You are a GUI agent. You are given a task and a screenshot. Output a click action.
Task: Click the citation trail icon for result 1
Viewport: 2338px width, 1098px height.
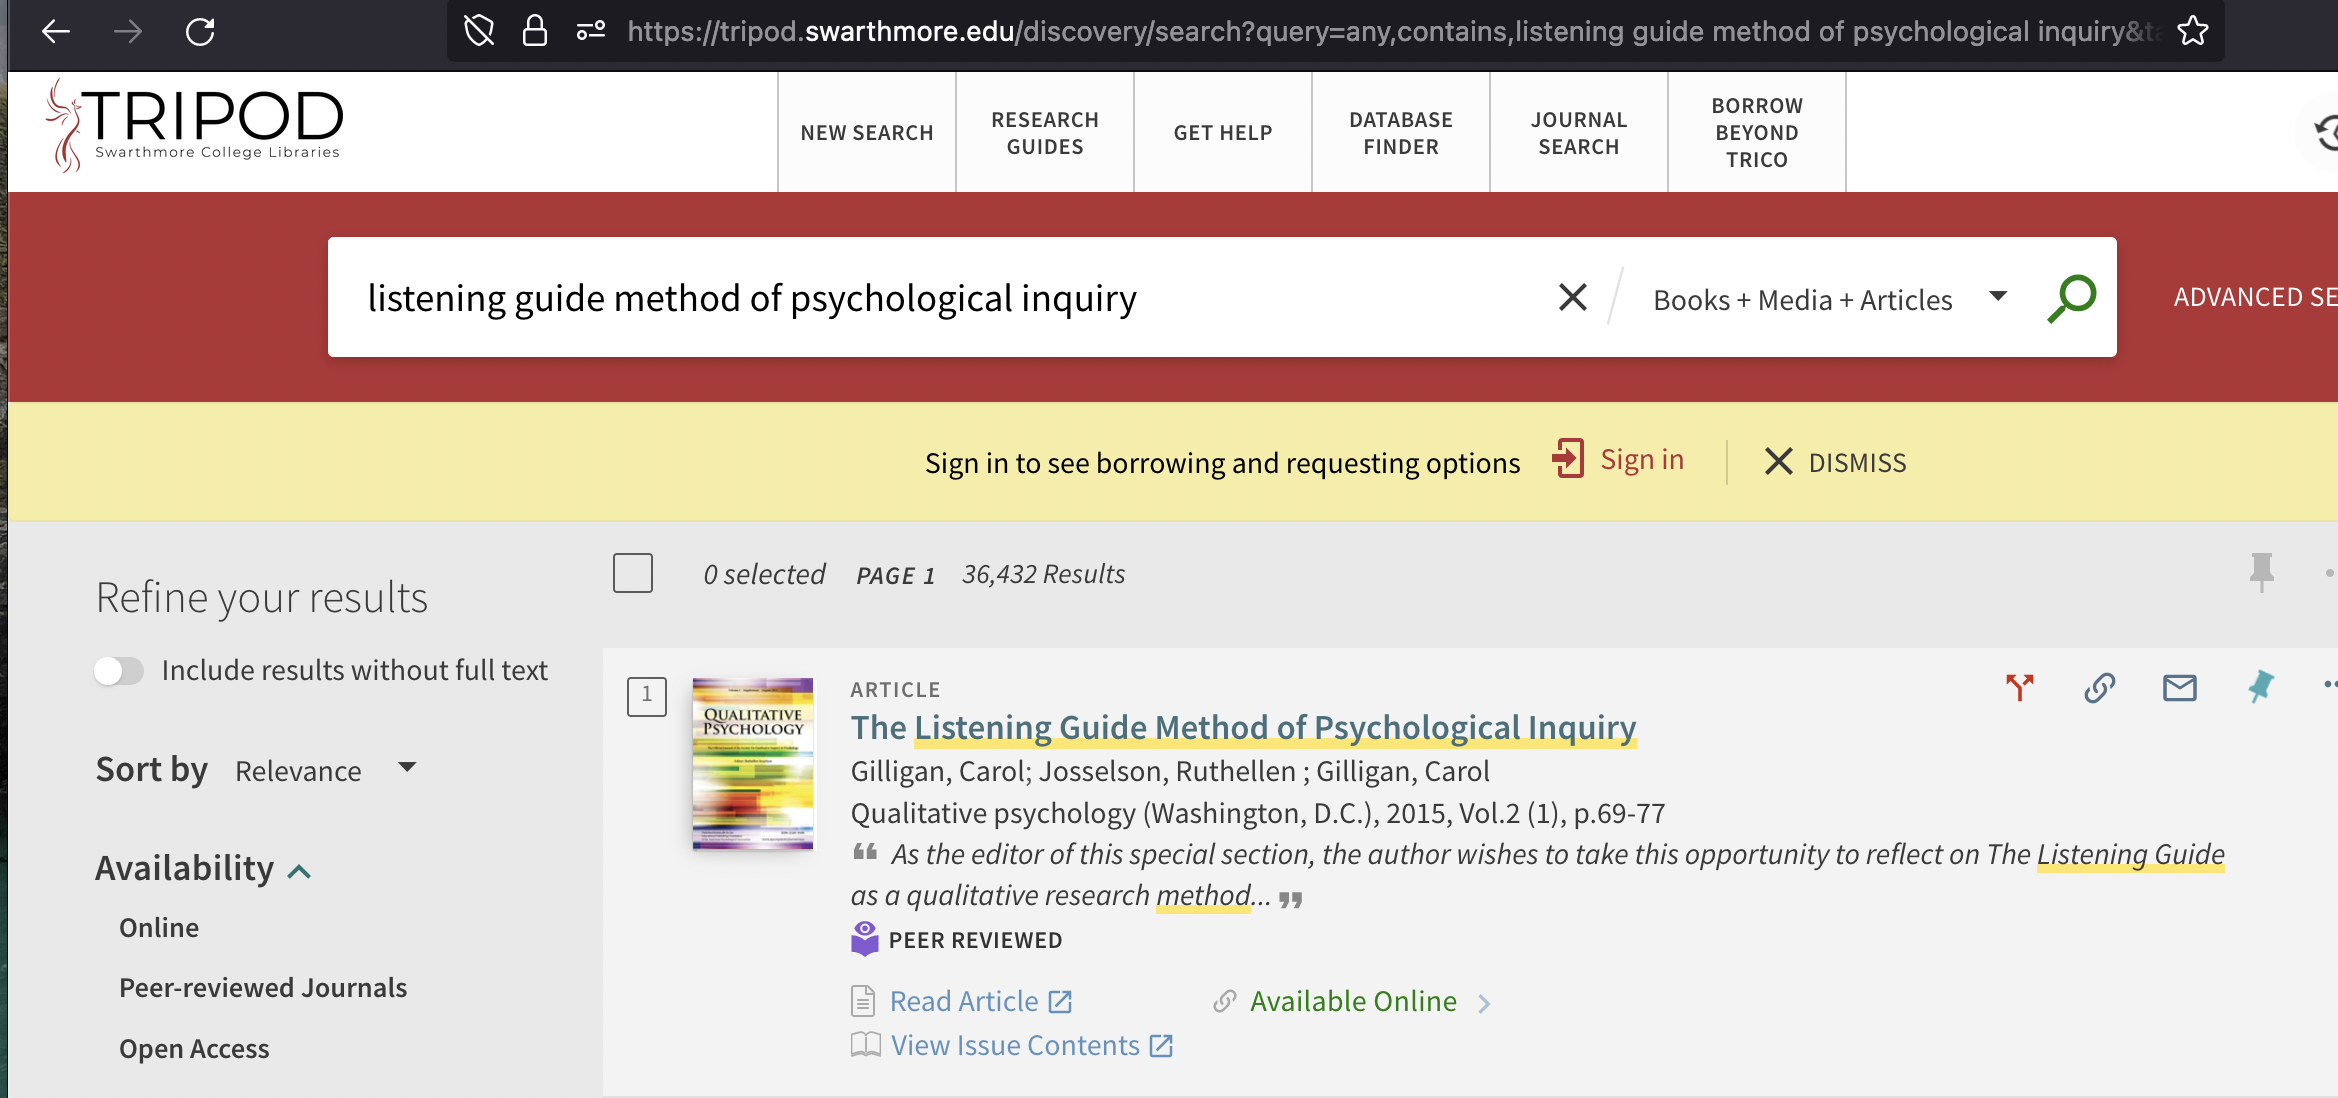point(2019,687)
